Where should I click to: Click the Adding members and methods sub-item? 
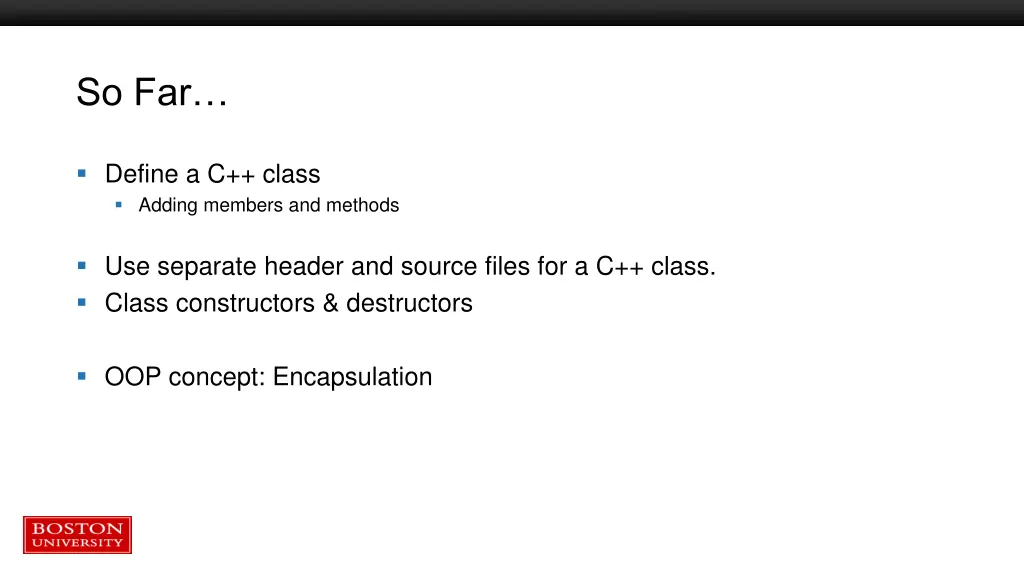tap(268, 205)
